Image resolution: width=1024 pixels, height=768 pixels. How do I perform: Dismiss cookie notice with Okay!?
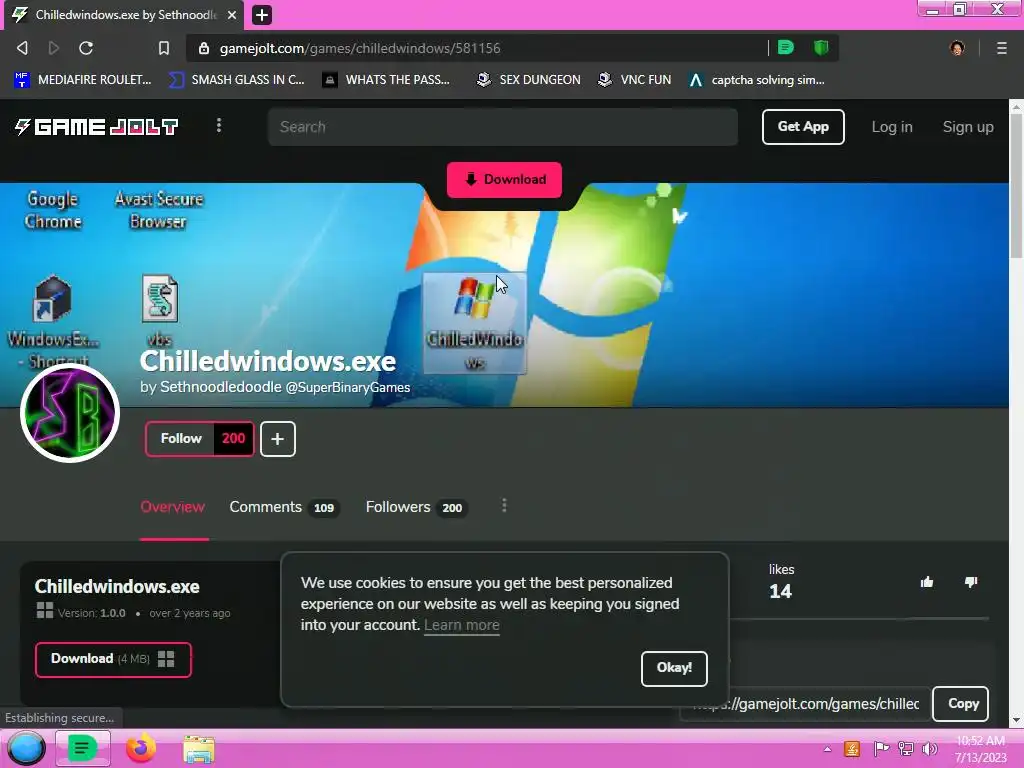(674, 668)
